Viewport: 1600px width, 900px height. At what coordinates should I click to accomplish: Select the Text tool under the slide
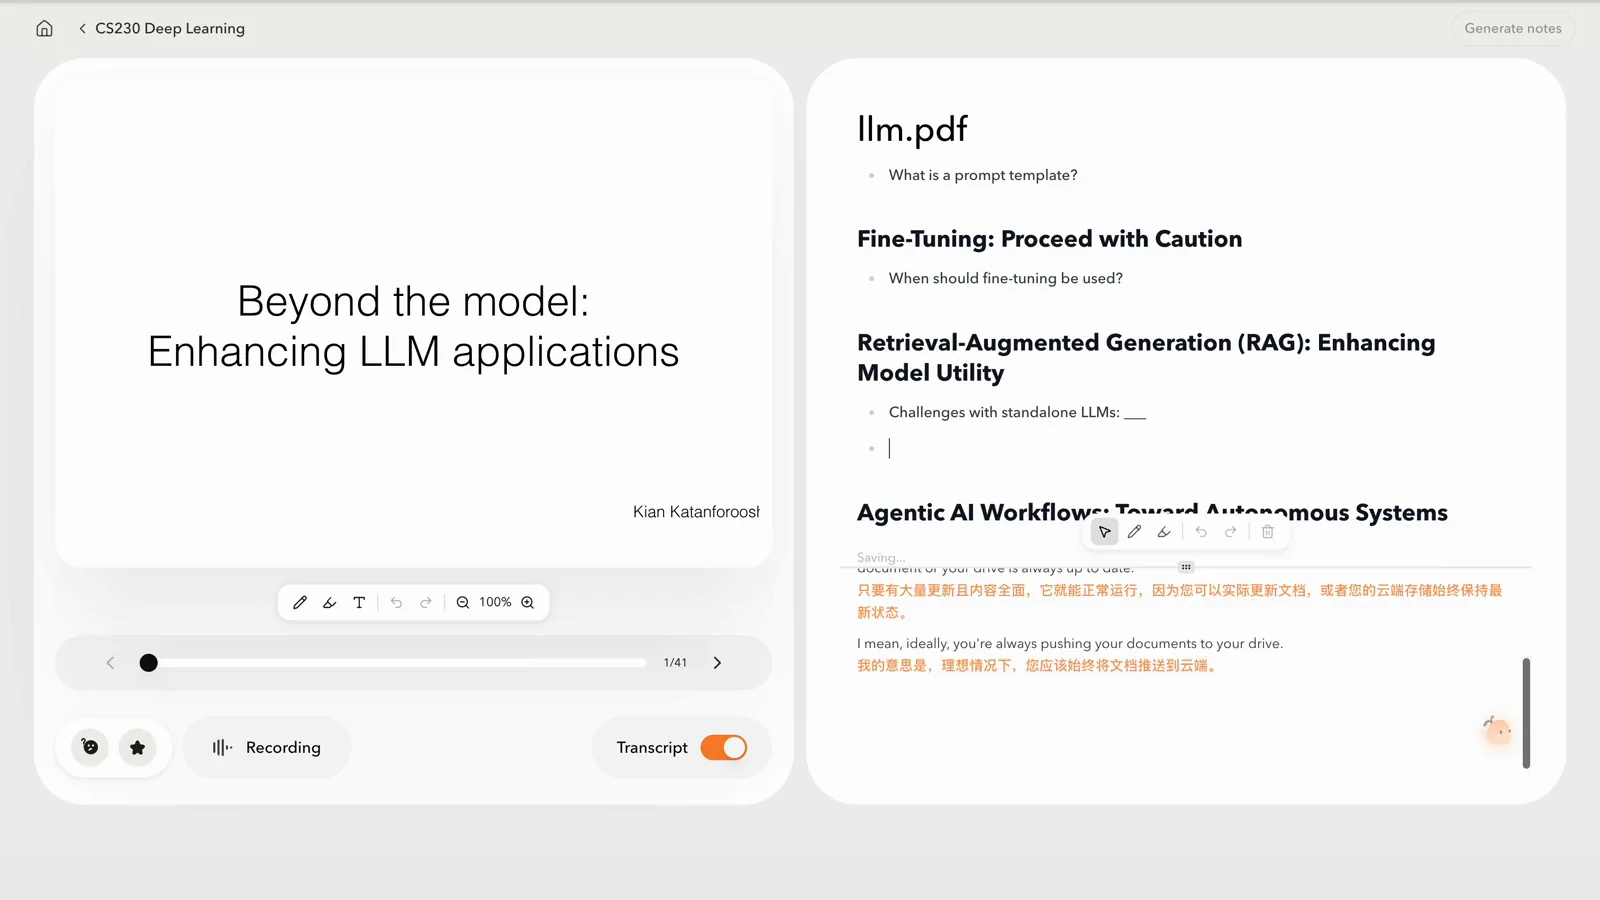(359, 602)
